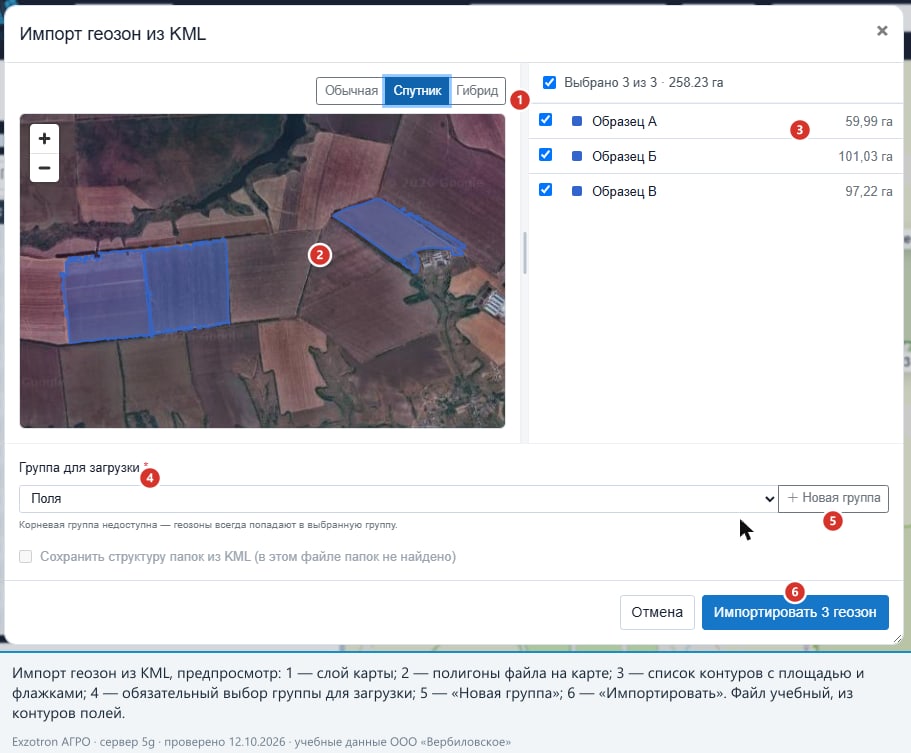
Task: Click the color swatch of Образец В
Action: click(577, 191)
